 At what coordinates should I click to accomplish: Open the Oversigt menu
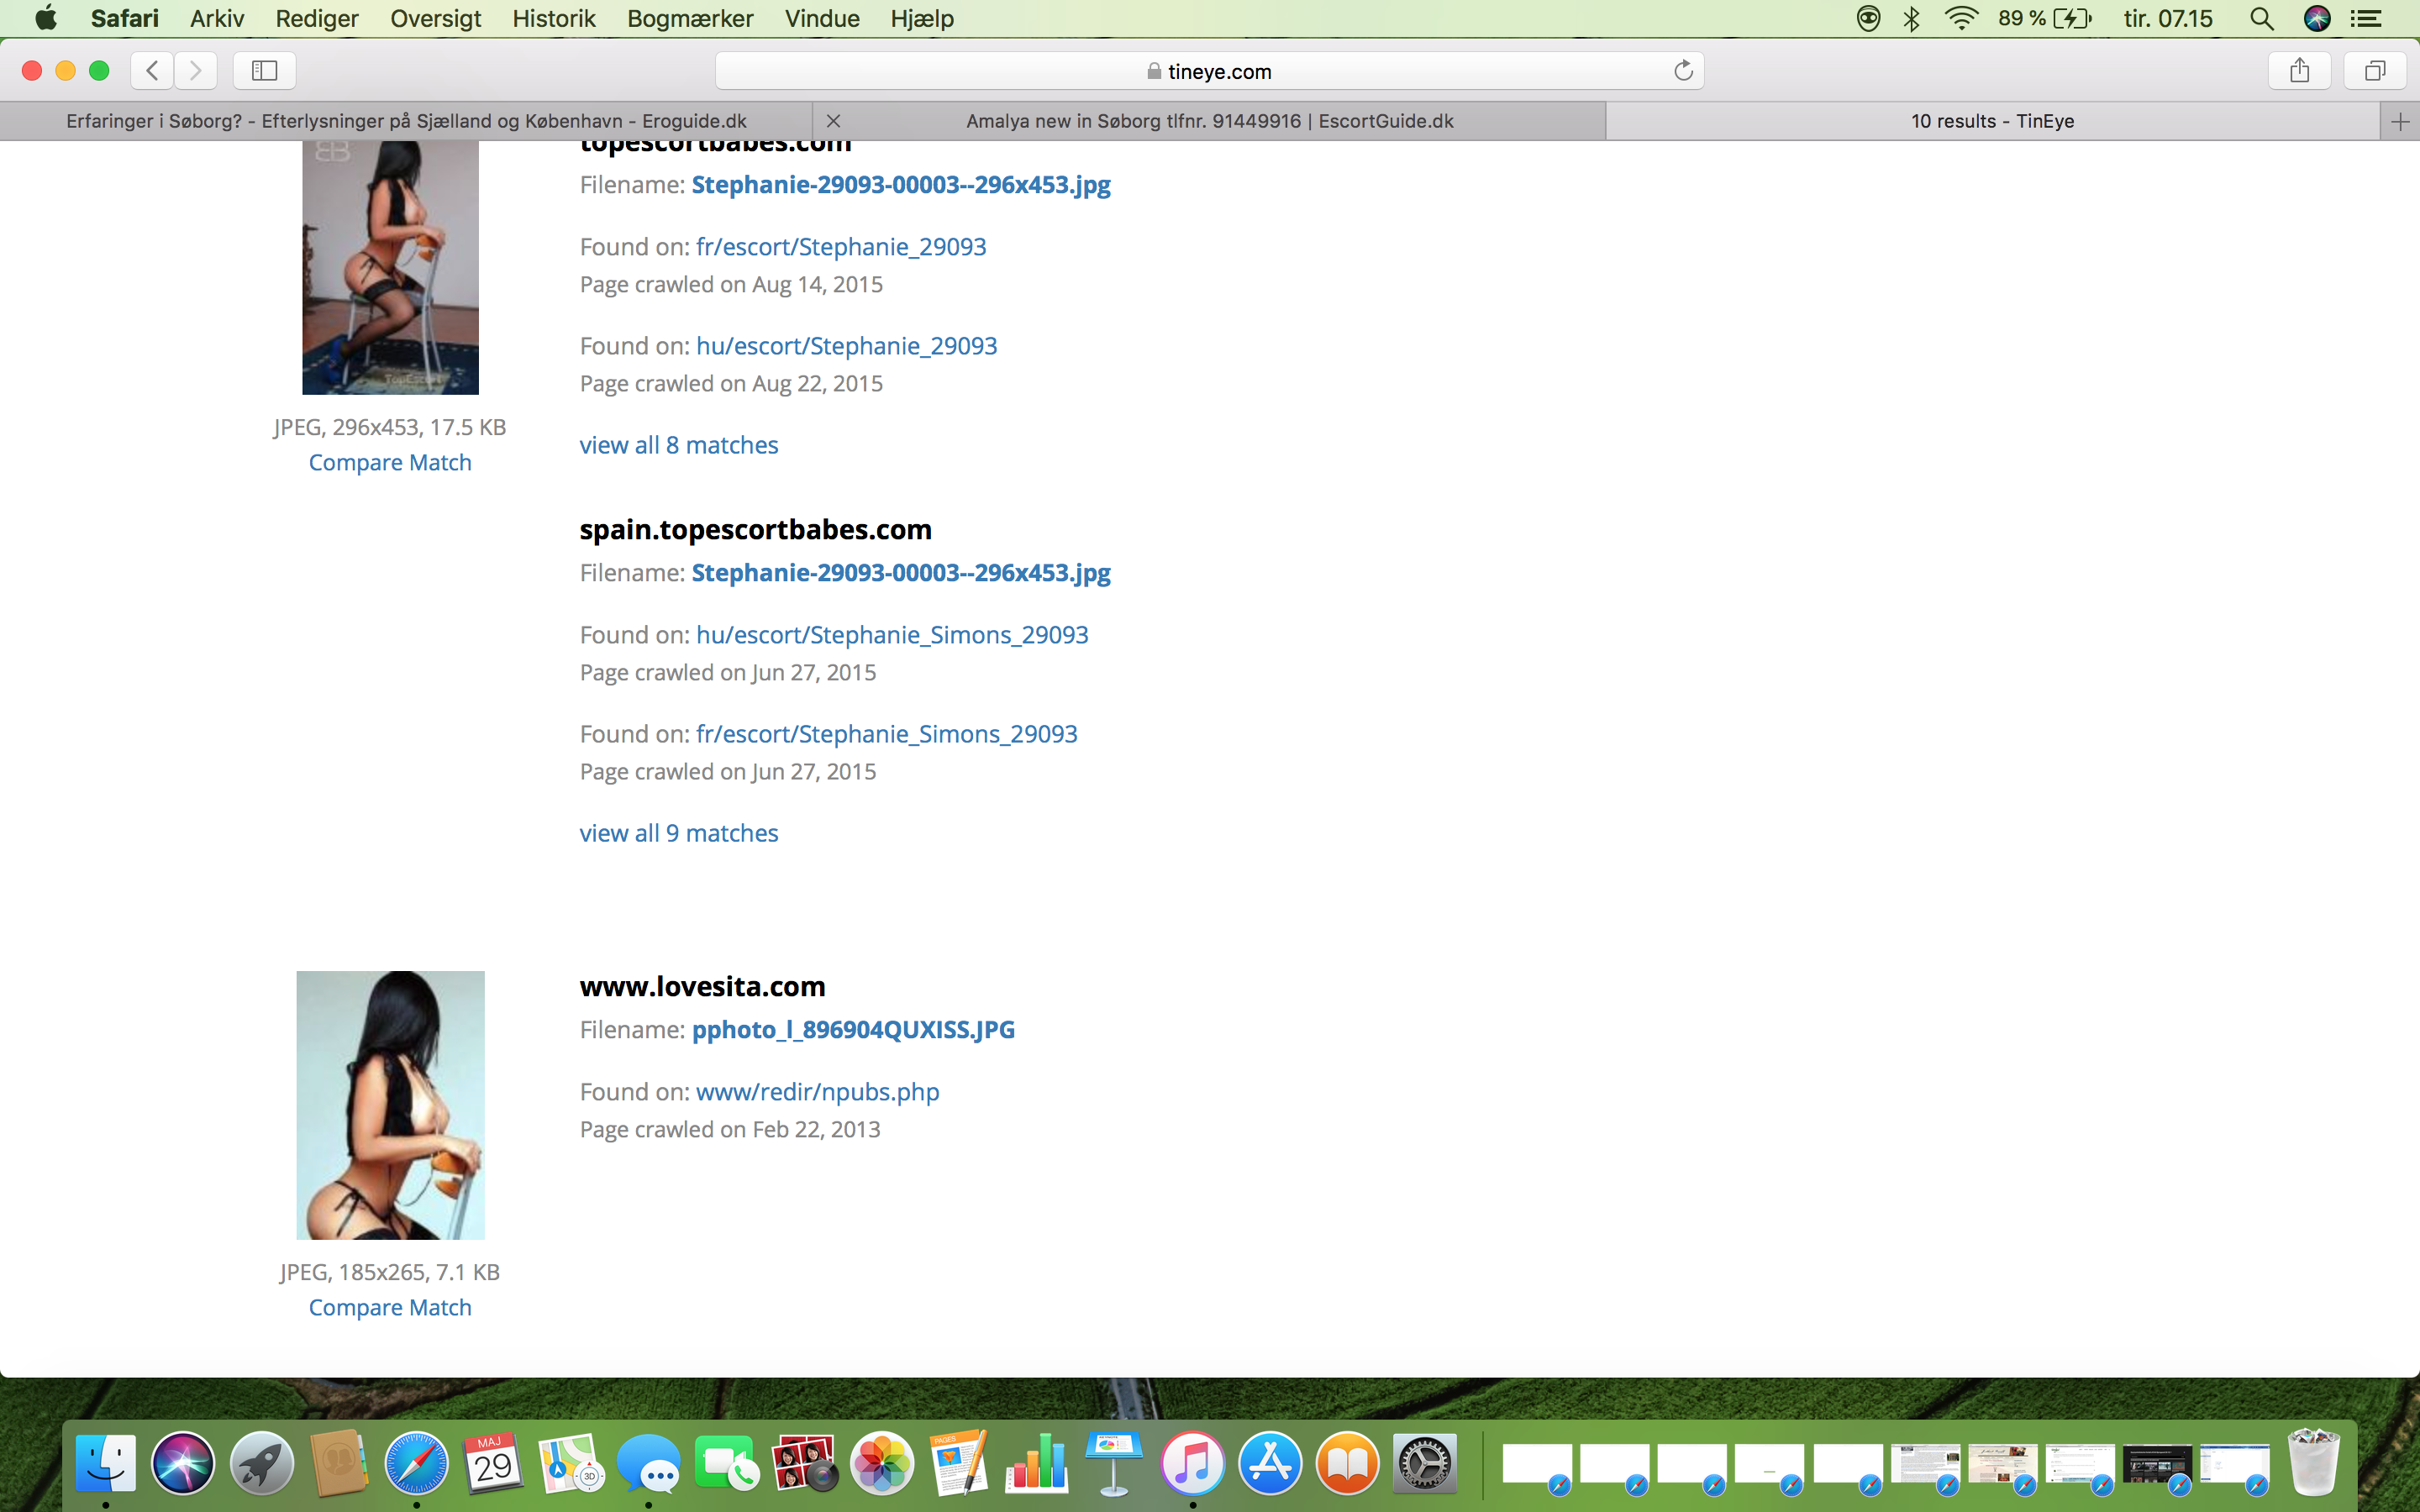coord(435,18)
